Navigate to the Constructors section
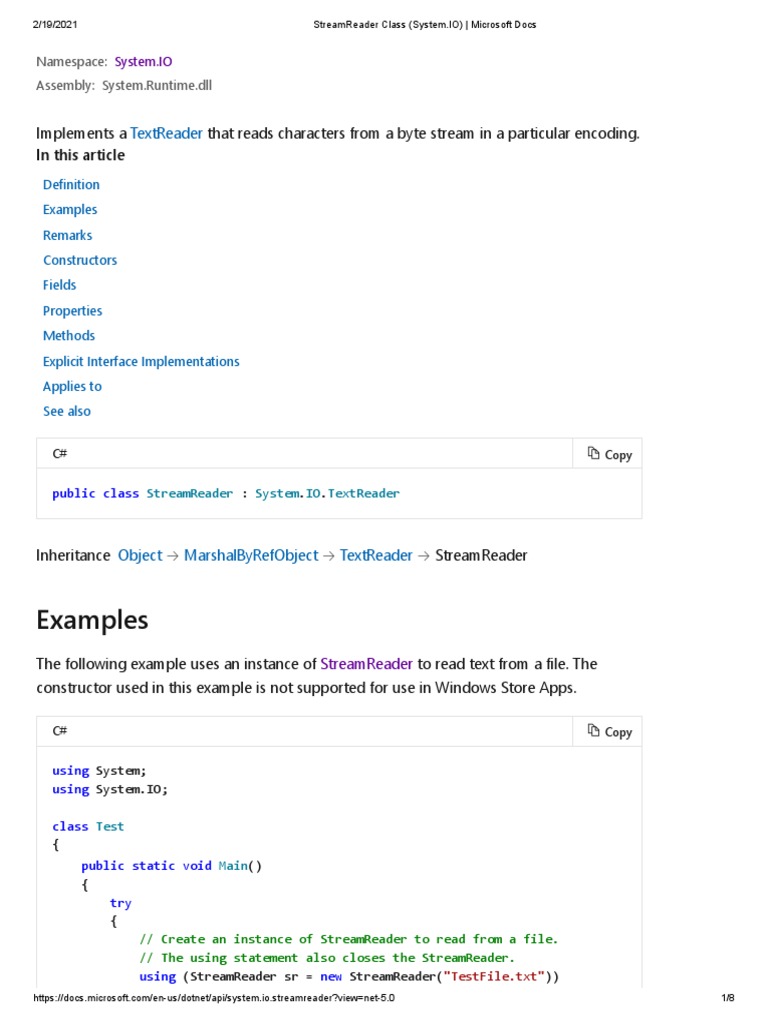768x1024 pixels. (x=80, y=260)
